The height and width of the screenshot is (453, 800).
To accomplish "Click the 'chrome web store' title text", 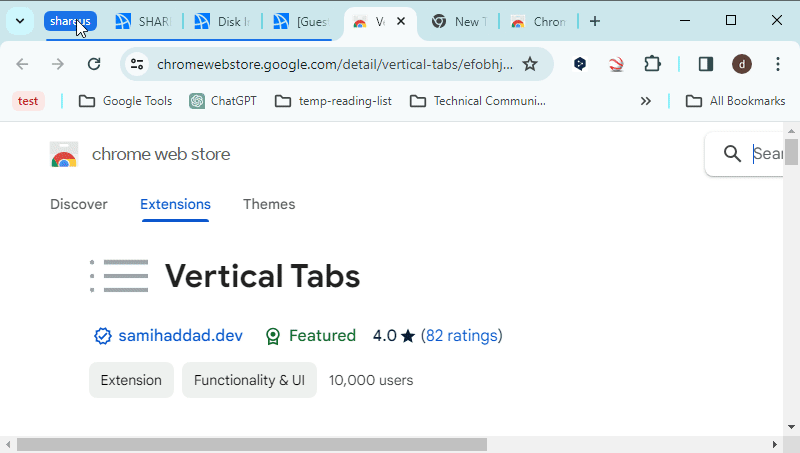I will (x=161, y=154).
